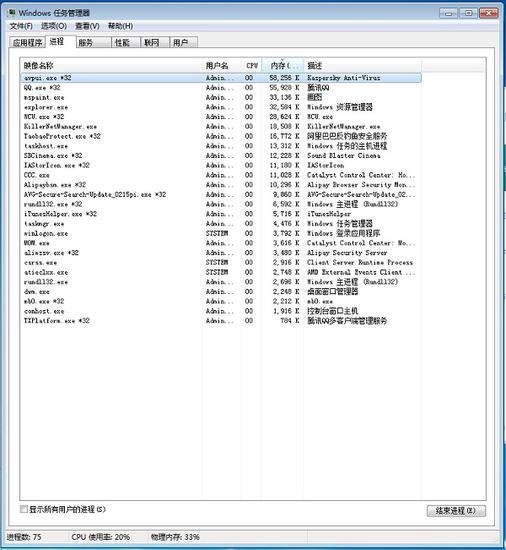The width and height of the screenshot is (506, 550).
Task: Select the KillerNetManager.exe process name
Action: coord(60,127)
